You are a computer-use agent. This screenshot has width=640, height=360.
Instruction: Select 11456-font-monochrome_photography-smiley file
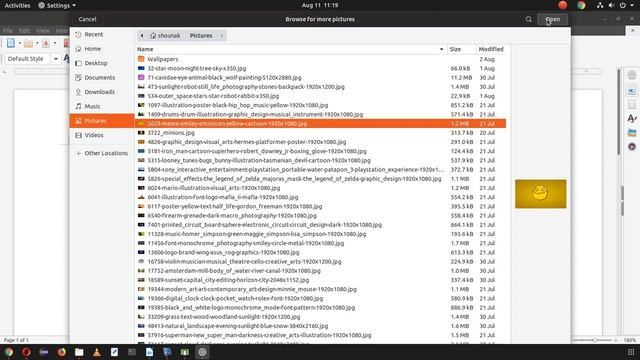[x=320, y=243]
